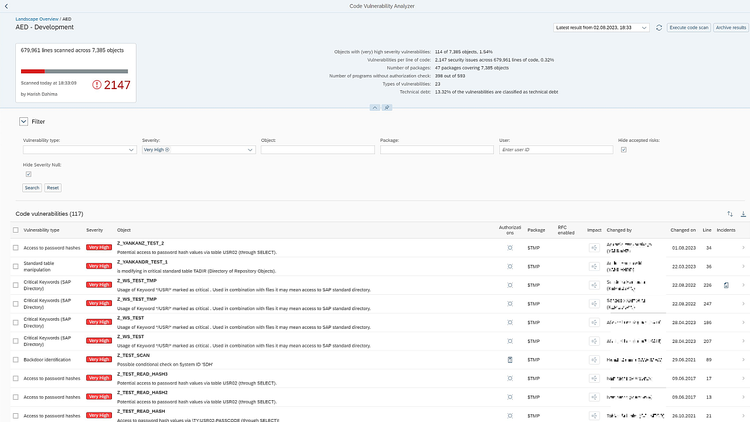Show impact for Z_YANKANDR_TEST_1 row
The image size is (750, 422).
pos(594,267)
